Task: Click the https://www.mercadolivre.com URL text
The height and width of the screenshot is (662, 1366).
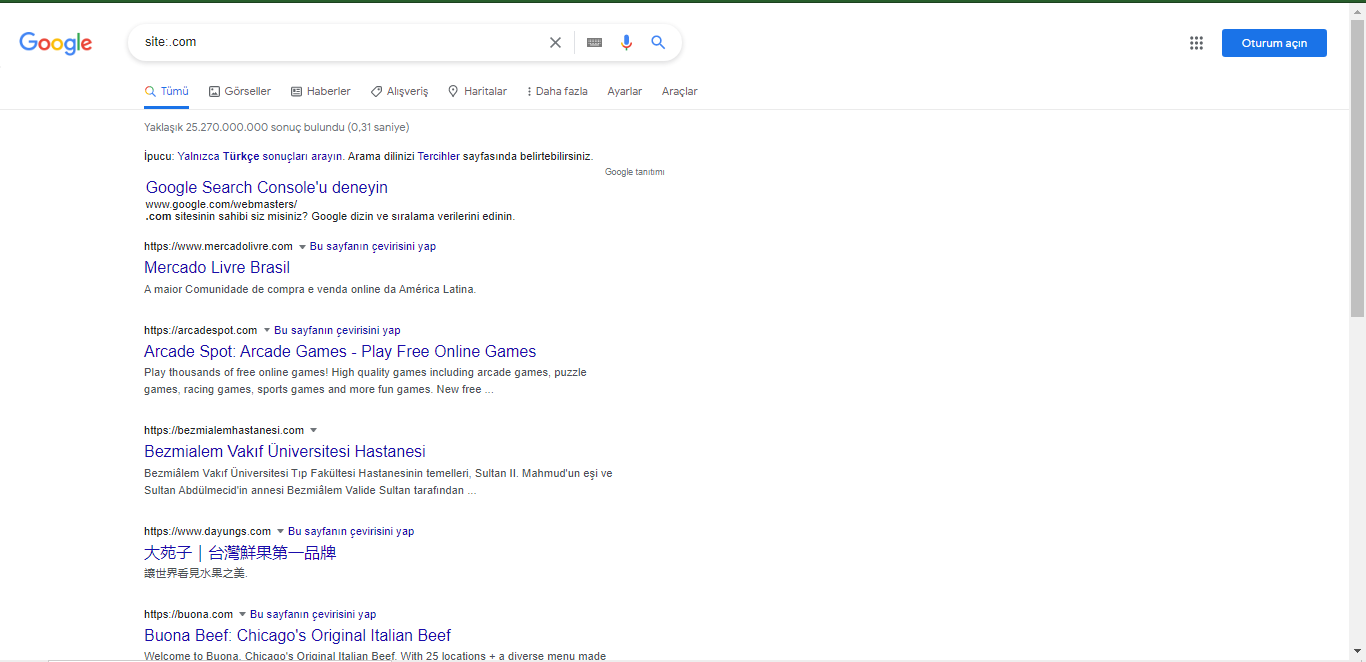Action: (218, 246)
